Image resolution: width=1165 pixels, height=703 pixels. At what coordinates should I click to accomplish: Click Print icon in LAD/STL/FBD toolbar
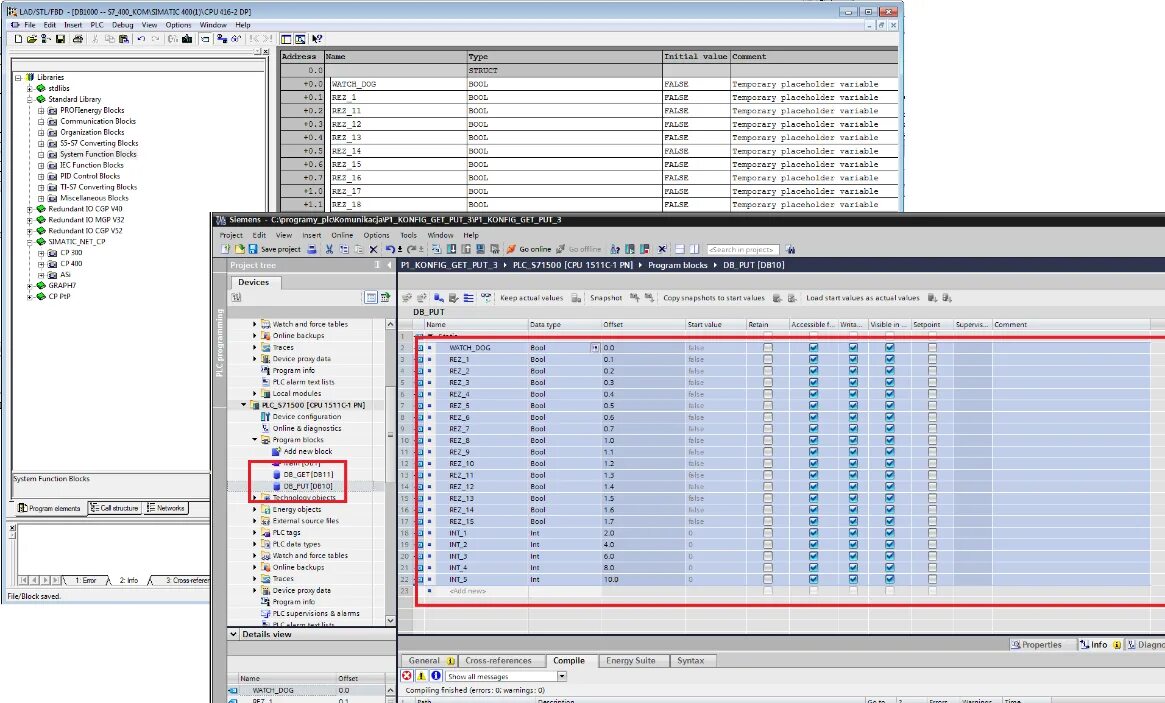[x=78, y=39]
